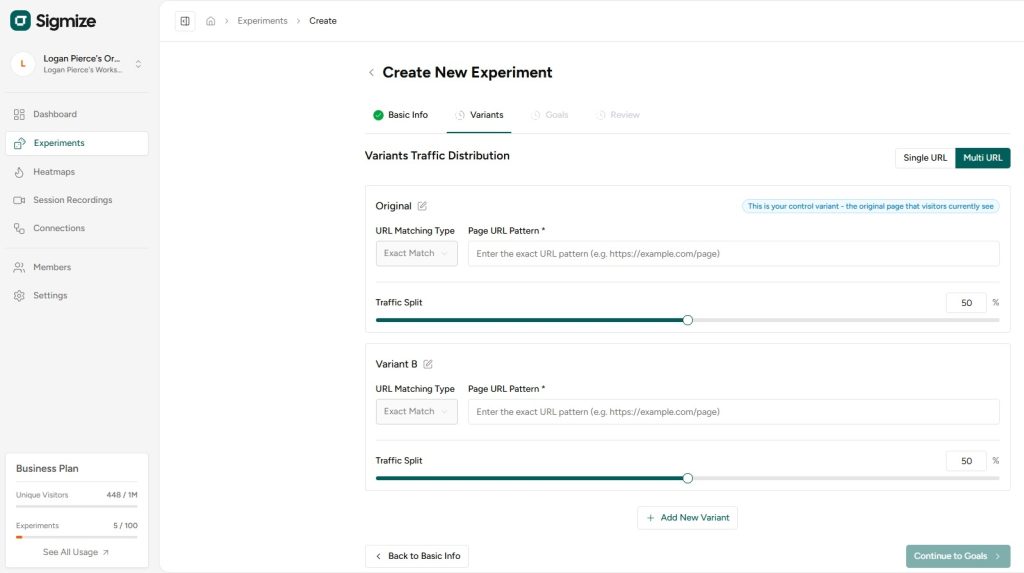Click the Original Traffic Split slider handle
This screenshot has height=573, width=1024.
687,320
